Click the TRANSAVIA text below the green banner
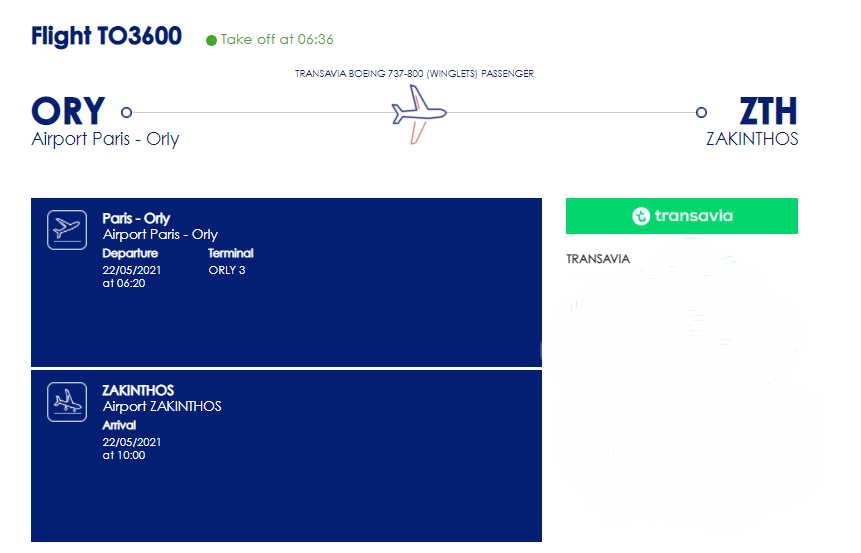This screenshot has height=553, width=861. (x=598, y=259)
